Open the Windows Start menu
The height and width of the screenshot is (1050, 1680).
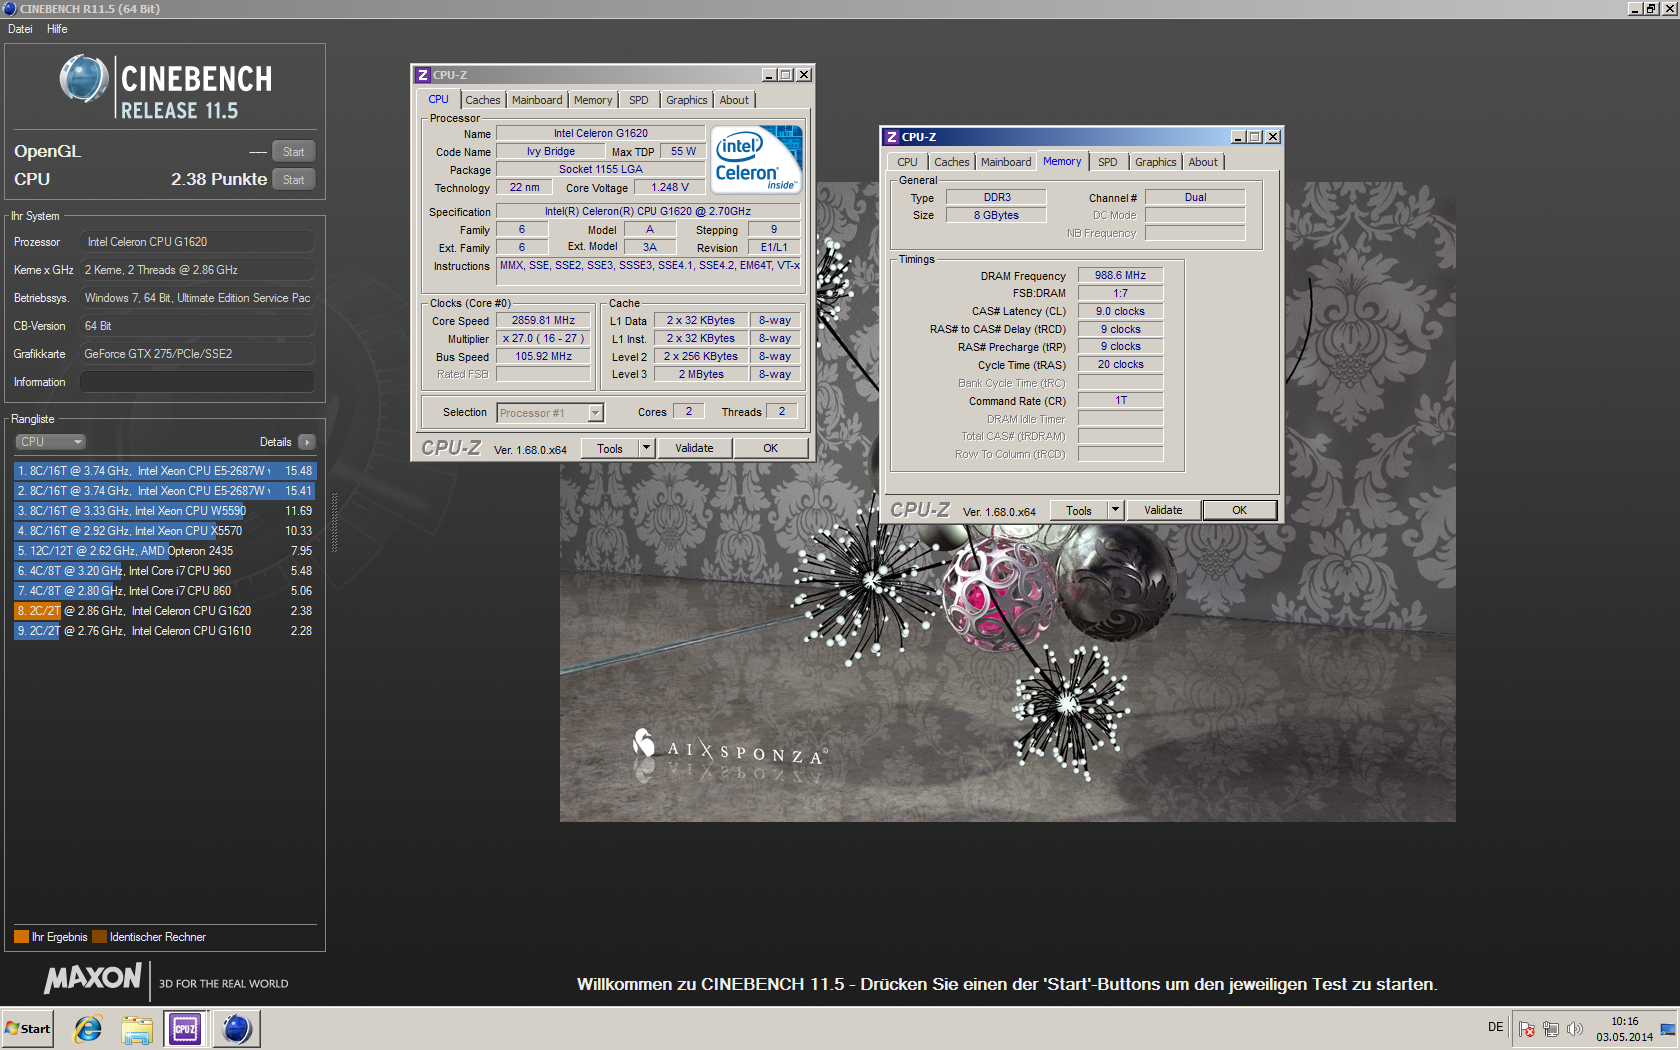(x=28, y=1028)
